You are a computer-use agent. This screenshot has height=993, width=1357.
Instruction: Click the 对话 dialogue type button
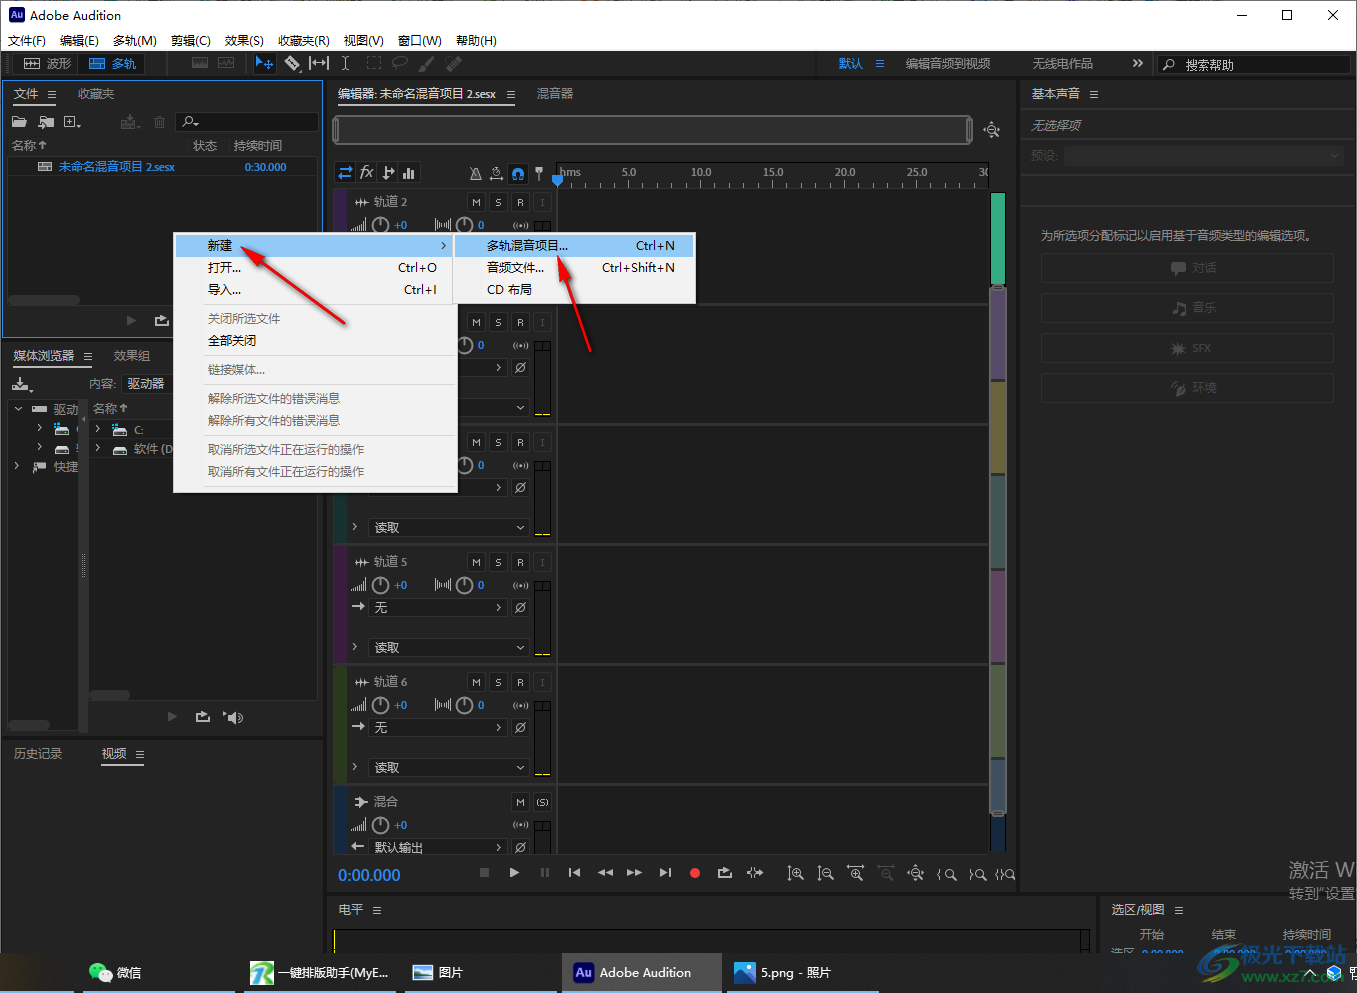pyautogui.click(x=1187, y=268)
